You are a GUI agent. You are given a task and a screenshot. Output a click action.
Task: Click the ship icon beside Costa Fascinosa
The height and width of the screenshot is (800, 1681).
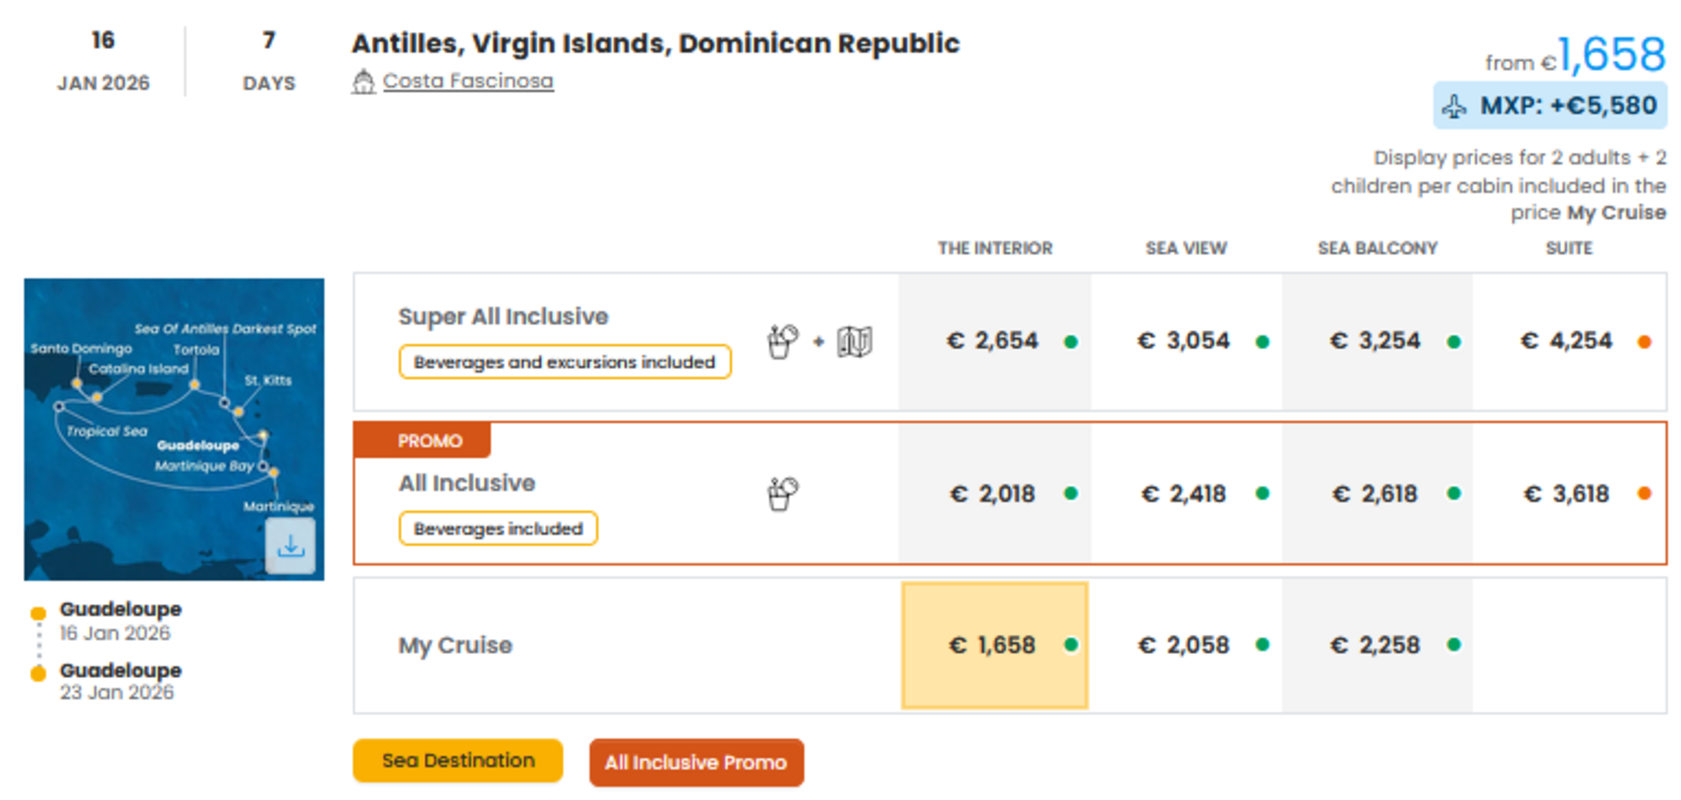pyautogui.click(x=363, y=81)
